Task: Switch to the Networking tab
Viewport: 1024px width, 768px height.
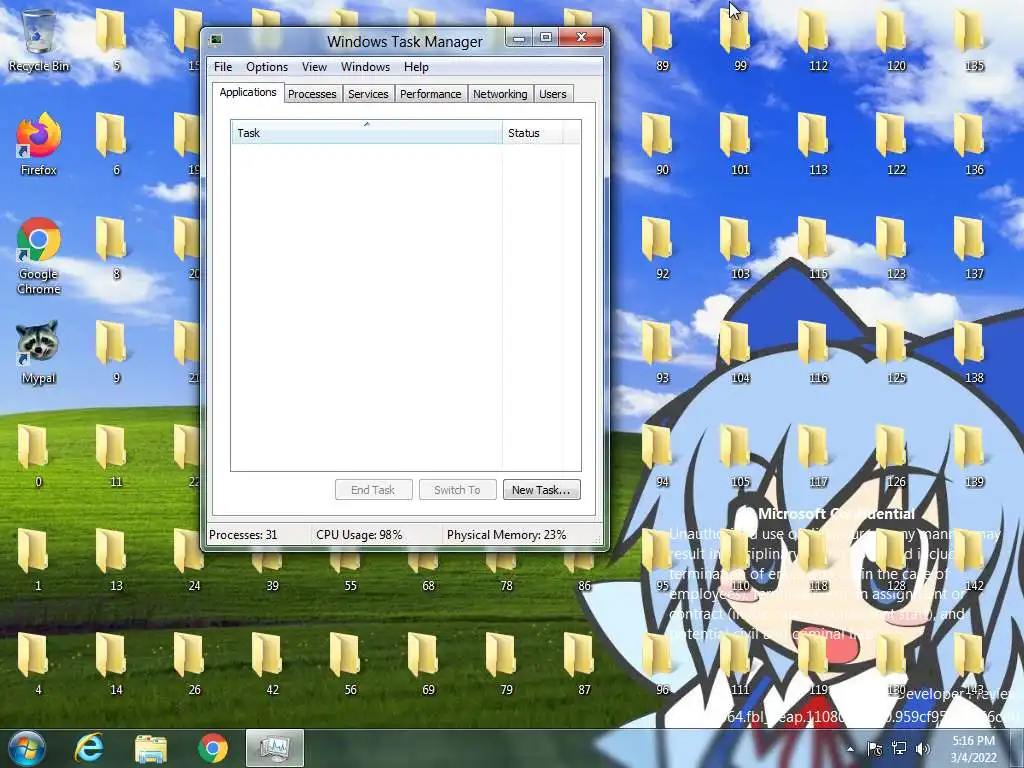Action: click(500, 94)
